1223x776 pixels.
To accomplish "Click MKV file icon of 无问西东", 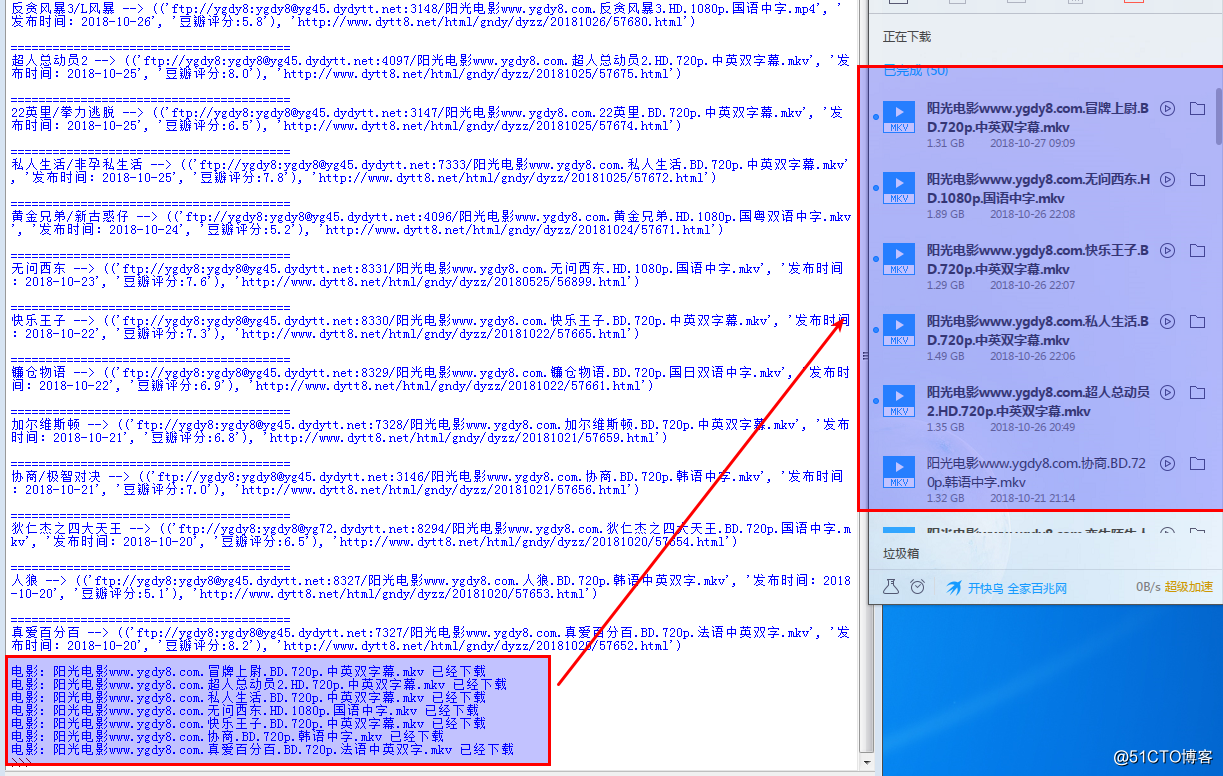I will pyautogui.click(x=899, y=188).
